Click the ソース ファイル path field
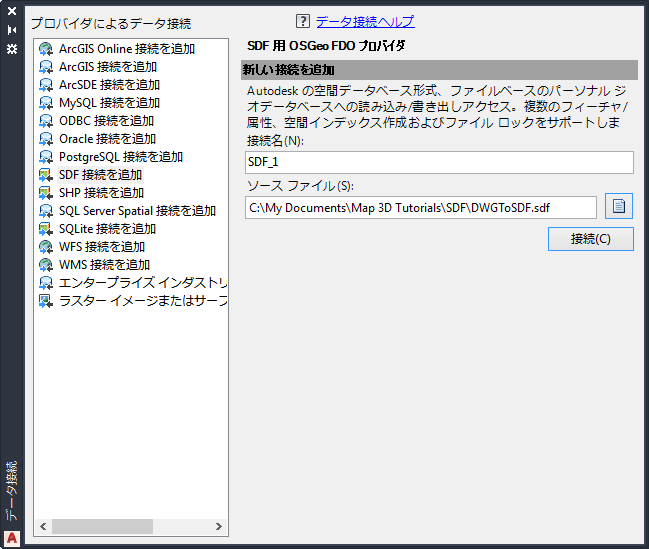 (421, 207)
